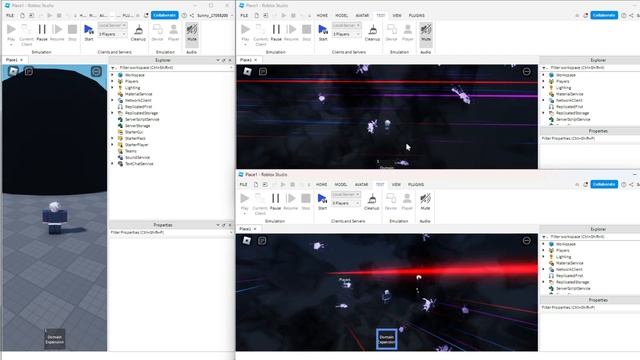The height and width of the screenshot is (360, 640).
Task: Open VIEW tab in top-right window
Action: [x=397, y=16]
